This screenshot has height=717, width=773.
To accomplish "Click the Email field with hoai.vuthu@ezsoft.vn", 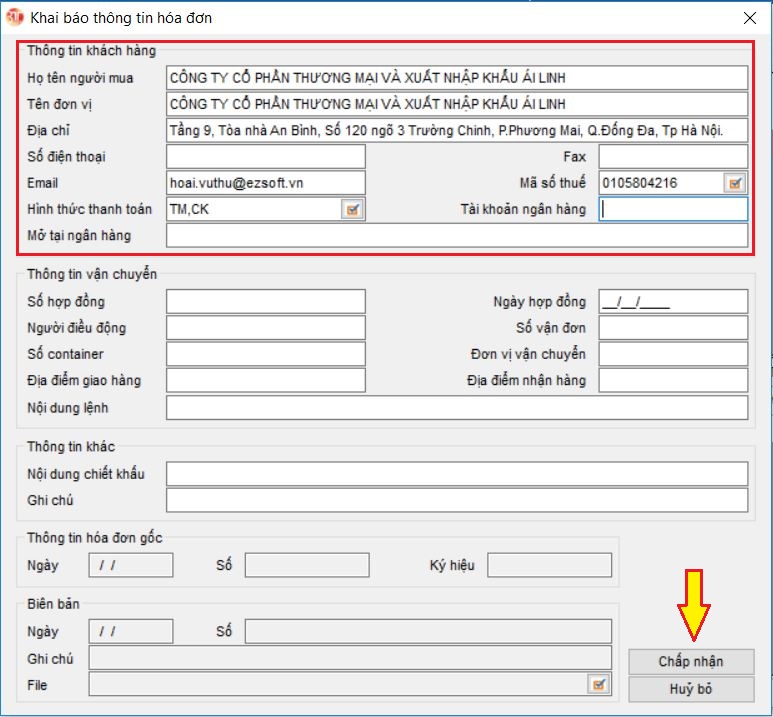I will click(x=266, y=183).
